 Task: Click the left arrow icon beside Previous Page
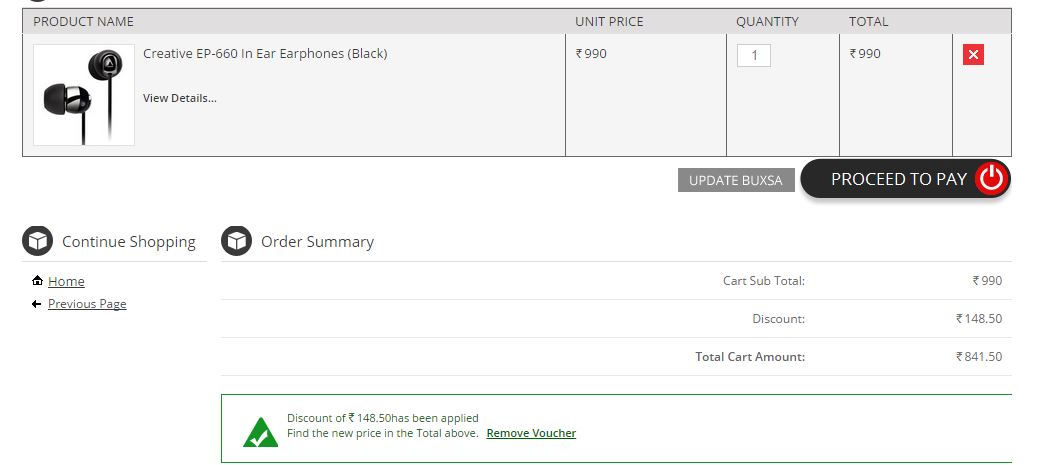pyautogui.click(x=37, y=304)
